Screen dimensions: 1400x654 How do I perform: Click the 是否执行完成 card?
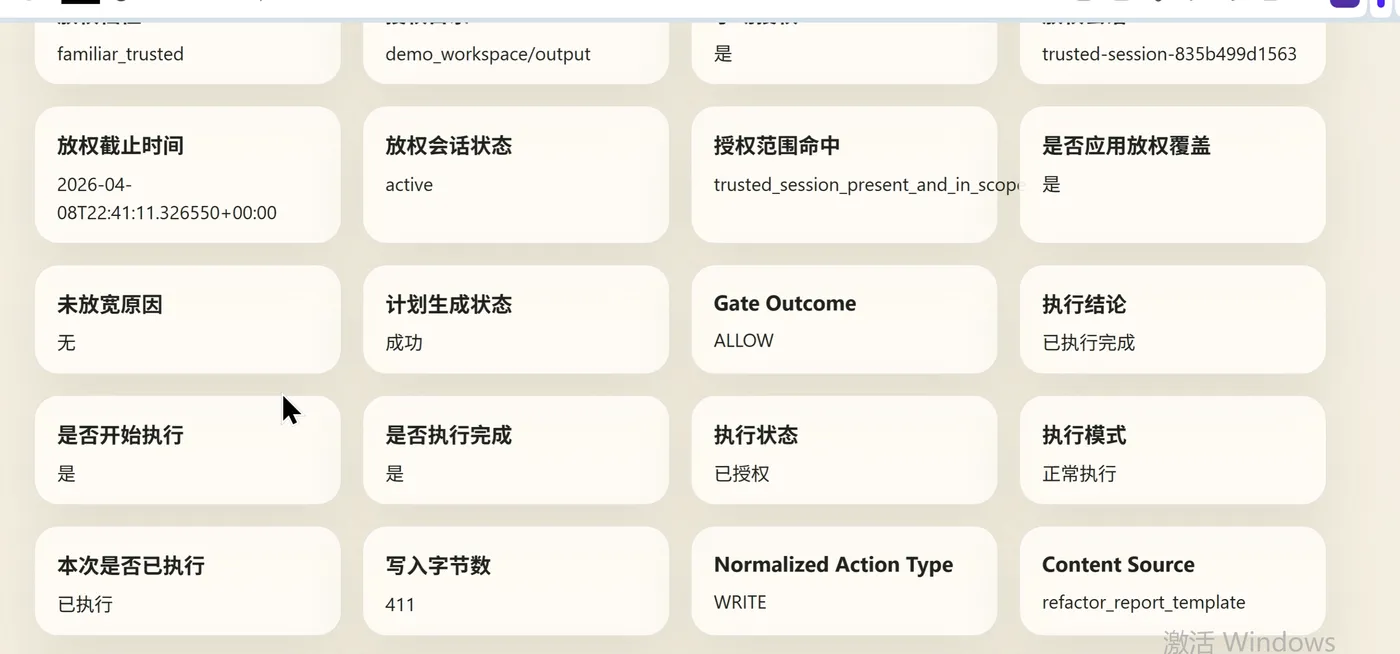(515, 450)
